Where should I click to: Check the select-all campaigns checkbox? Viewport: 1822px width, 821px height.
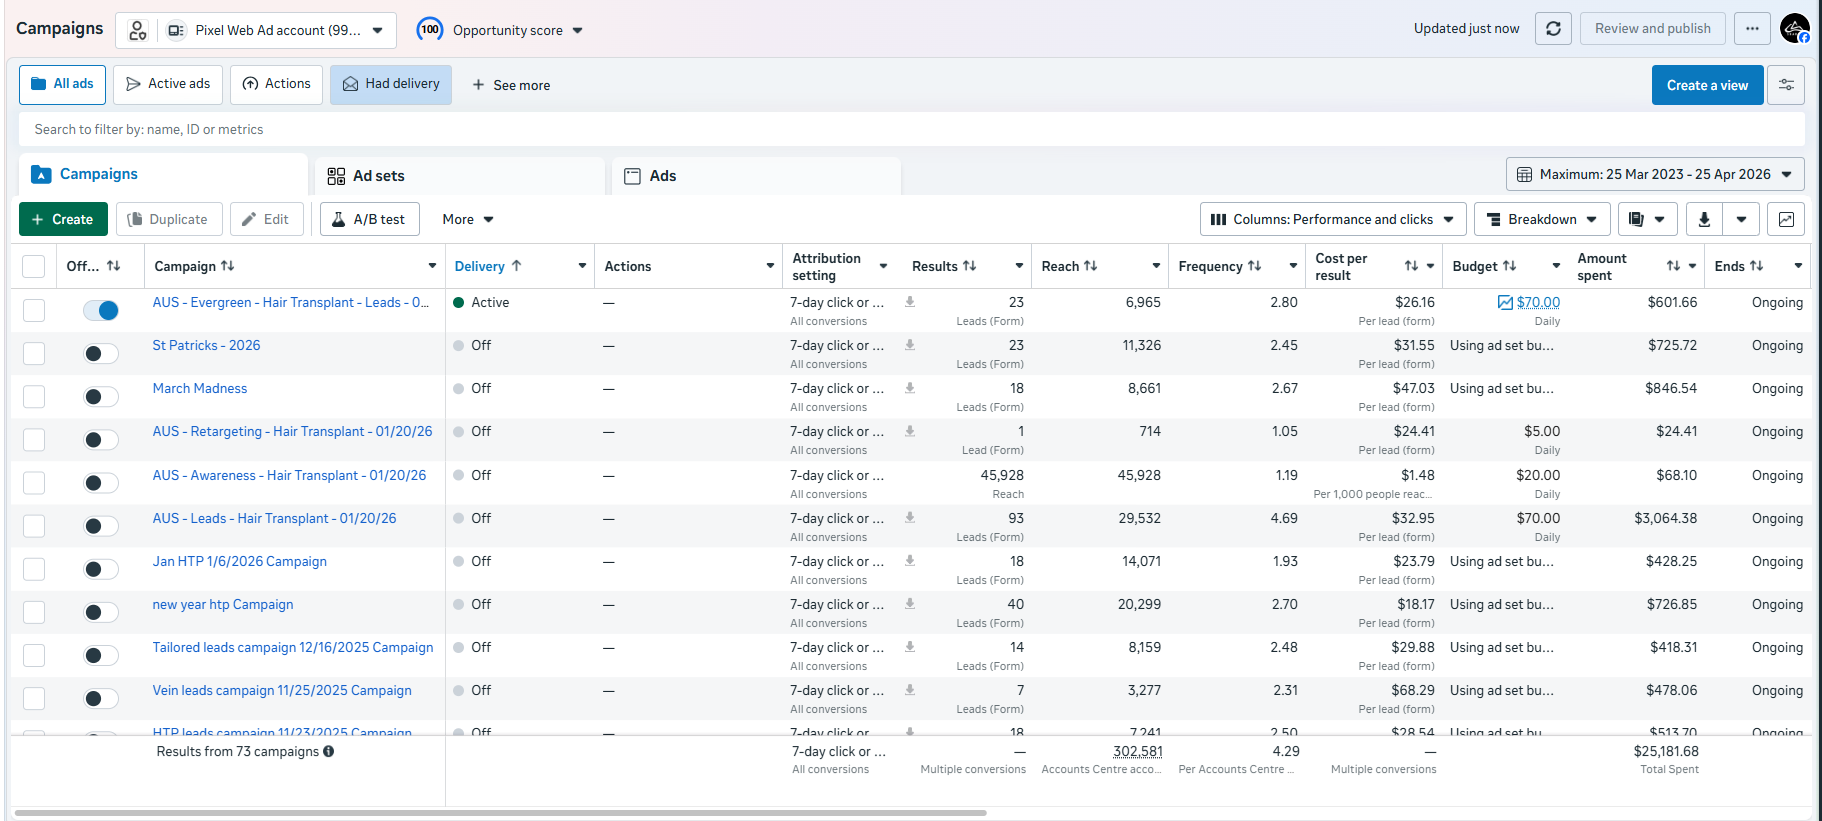[34, 266]
